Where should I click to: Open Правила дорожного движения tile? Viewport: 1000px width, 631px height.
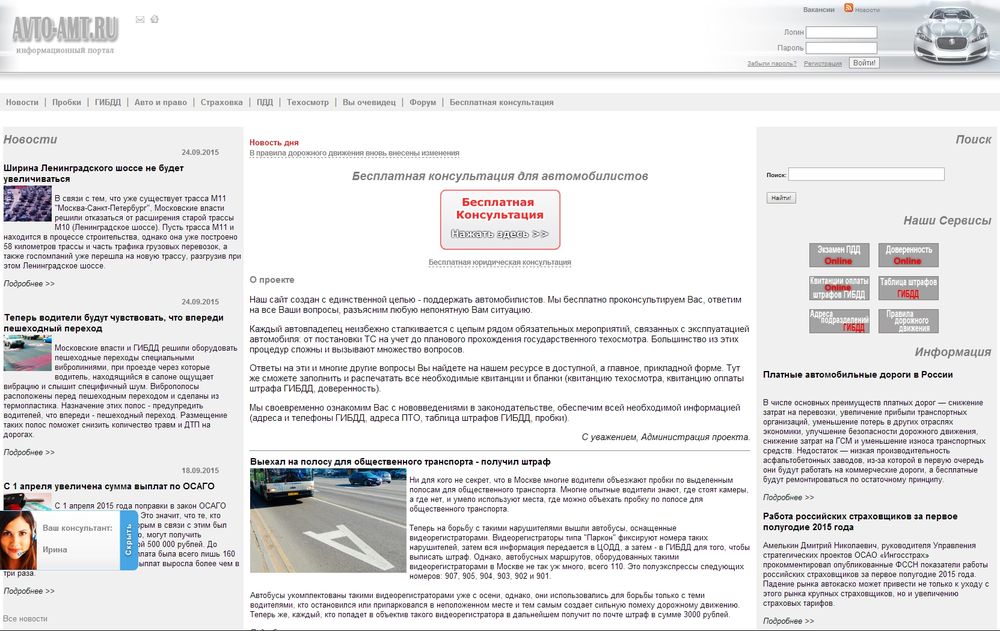(908, 321)
